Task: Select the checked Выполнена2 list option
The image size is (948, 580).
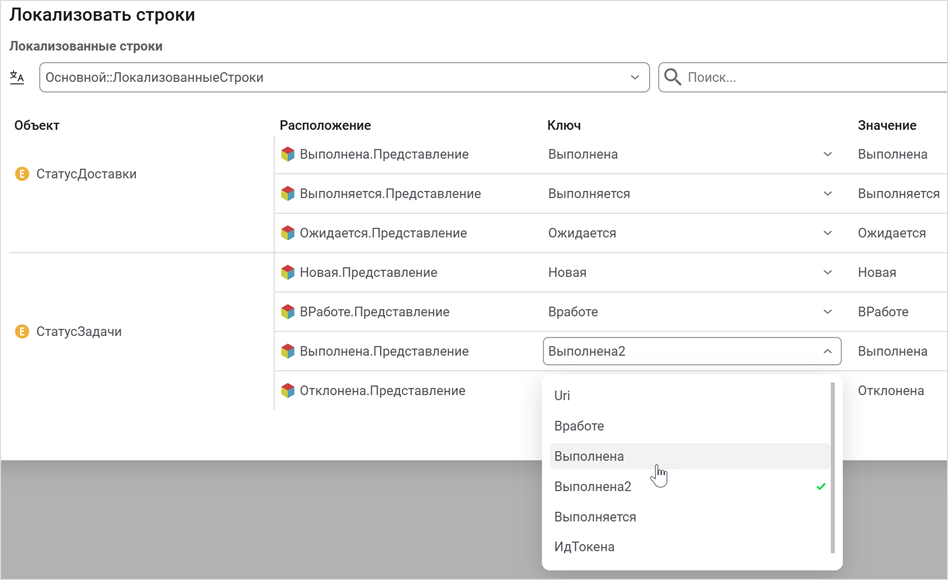Action: pos(593,487)
